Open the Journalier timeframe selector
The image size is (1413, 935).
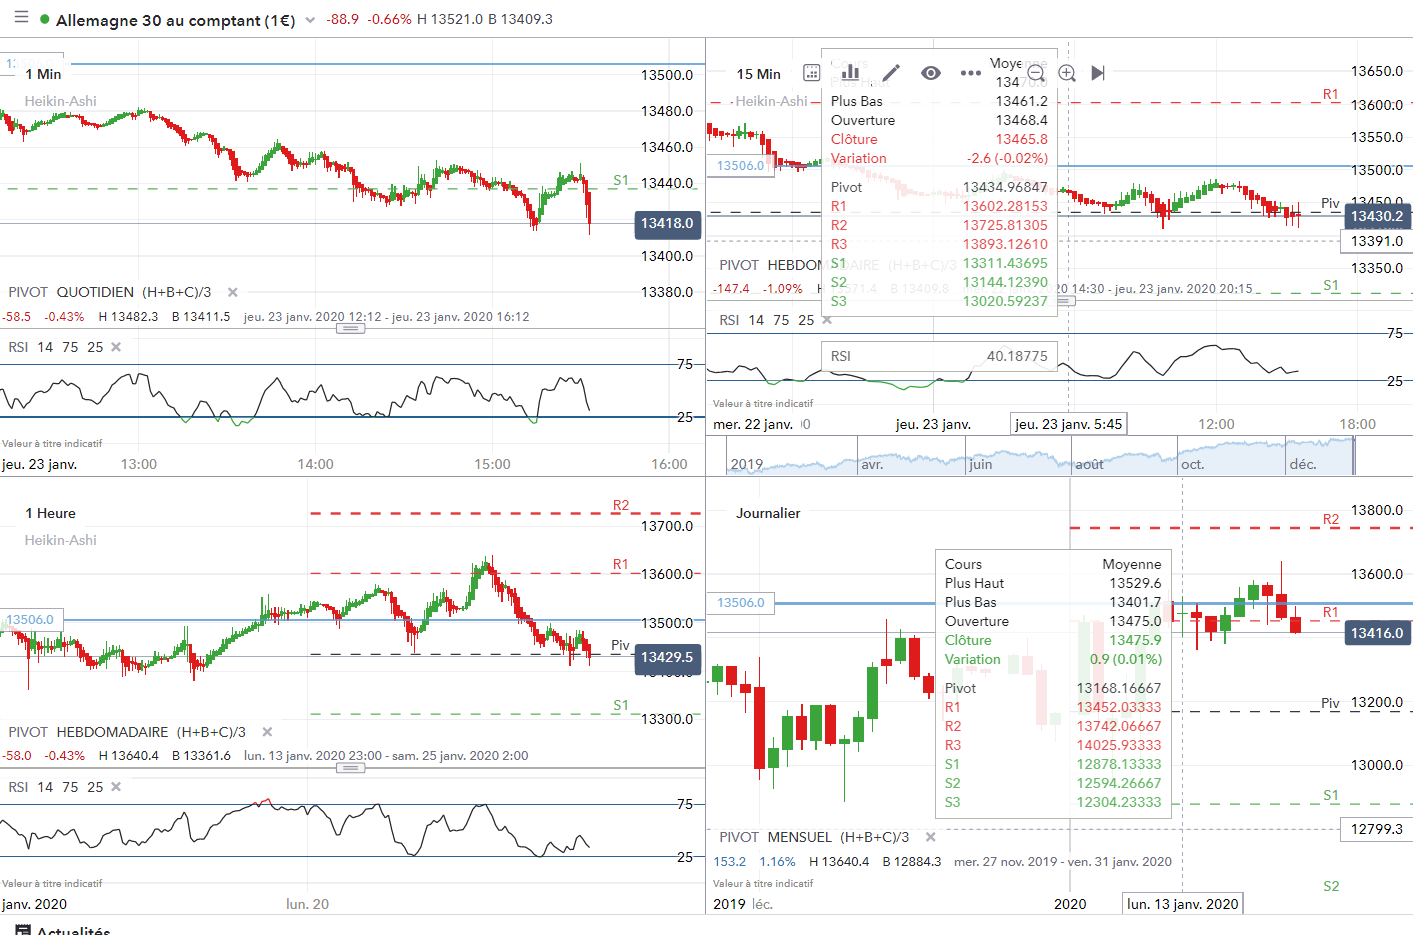(x=768, y=513)
